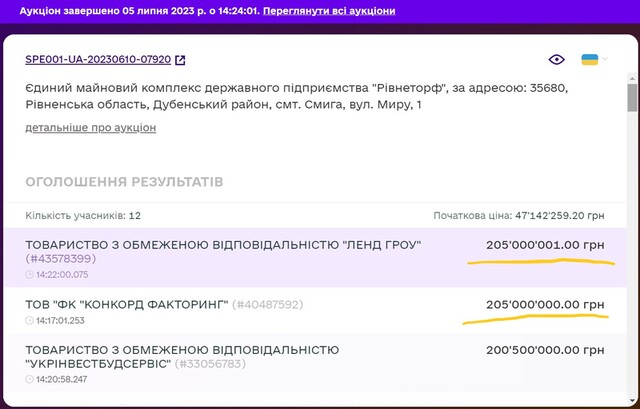Viewport: 640px width, 409px height.
Task: Click the 205'000'001.00 грн bid amount
Action: [x=545, y=245]
